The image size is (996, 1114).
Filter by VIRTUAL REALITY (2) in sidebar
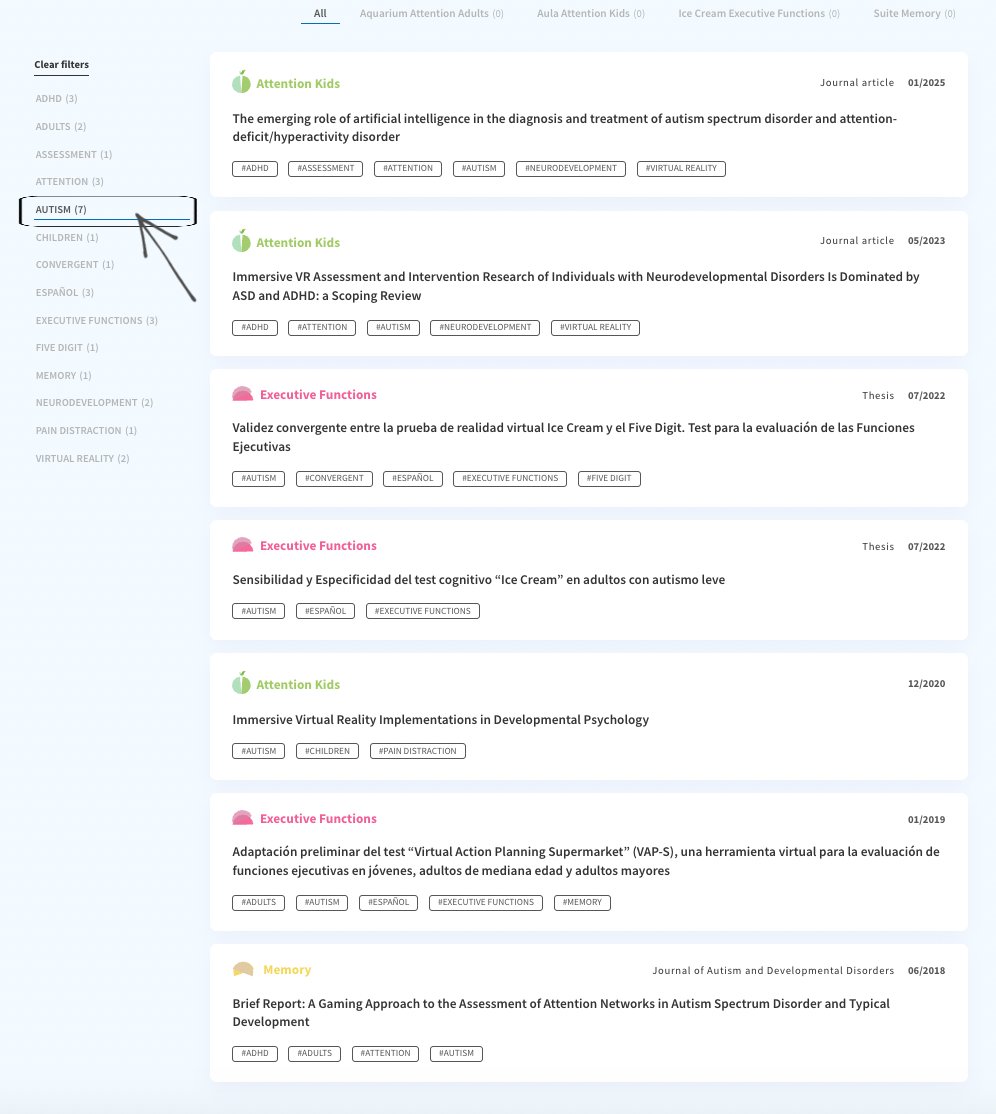[x=82, y=458]
